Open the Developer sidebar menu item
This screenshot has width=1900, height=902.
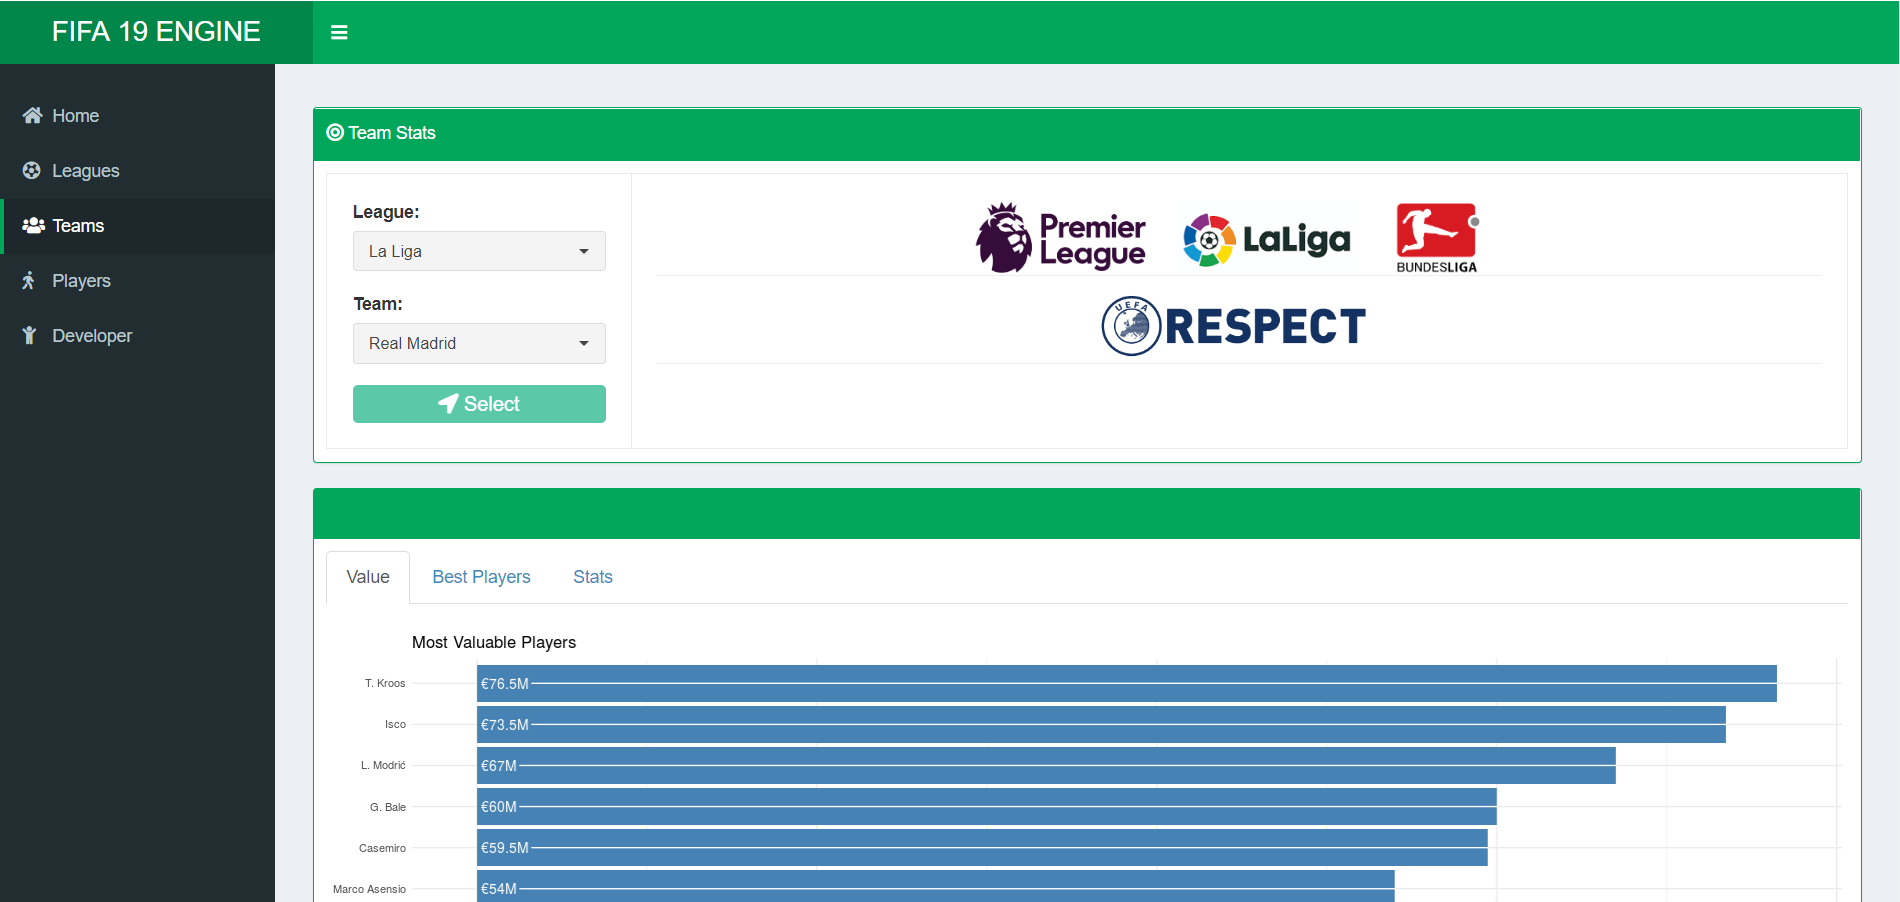137,336
